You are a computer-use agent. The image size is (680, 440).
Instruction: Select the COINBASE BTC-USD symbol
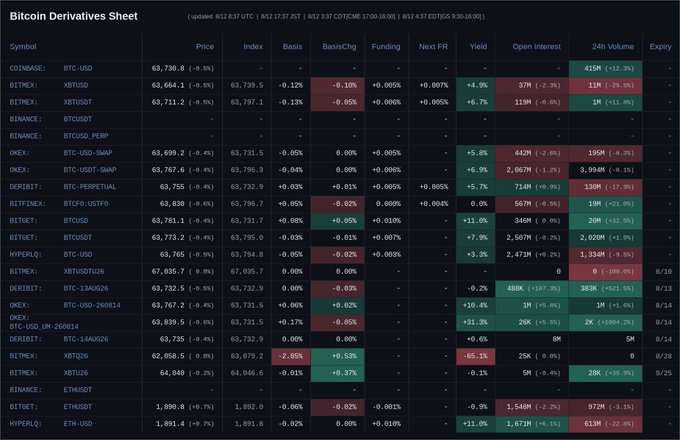click(x=78, y=68)
